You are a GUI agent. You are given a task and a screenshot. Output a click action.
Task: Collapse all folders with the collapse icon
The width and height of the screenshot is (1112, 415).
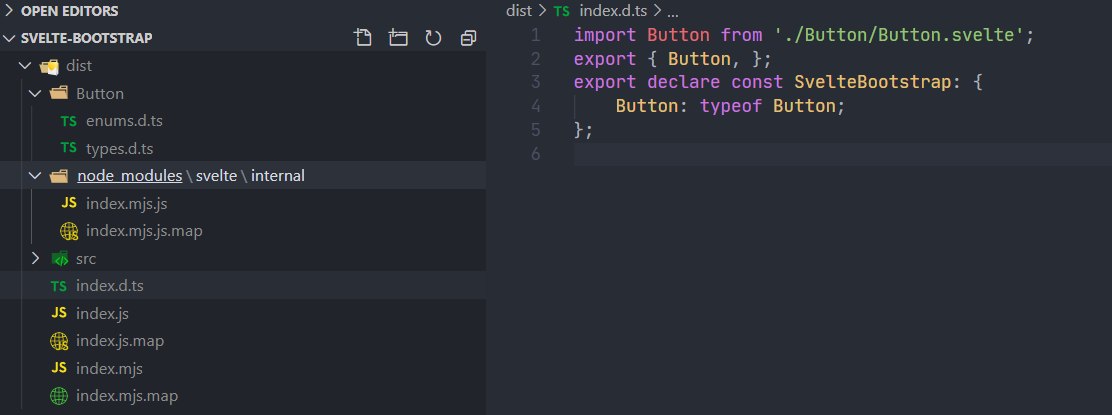point(468,38)
